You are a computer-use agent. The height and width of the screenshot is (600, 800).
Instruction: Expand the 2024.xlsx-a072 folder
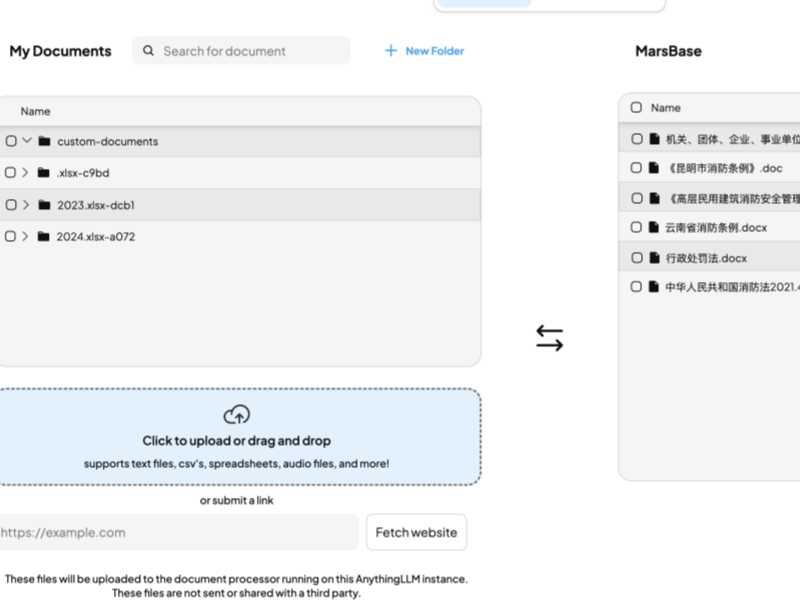tap(26, 237)
